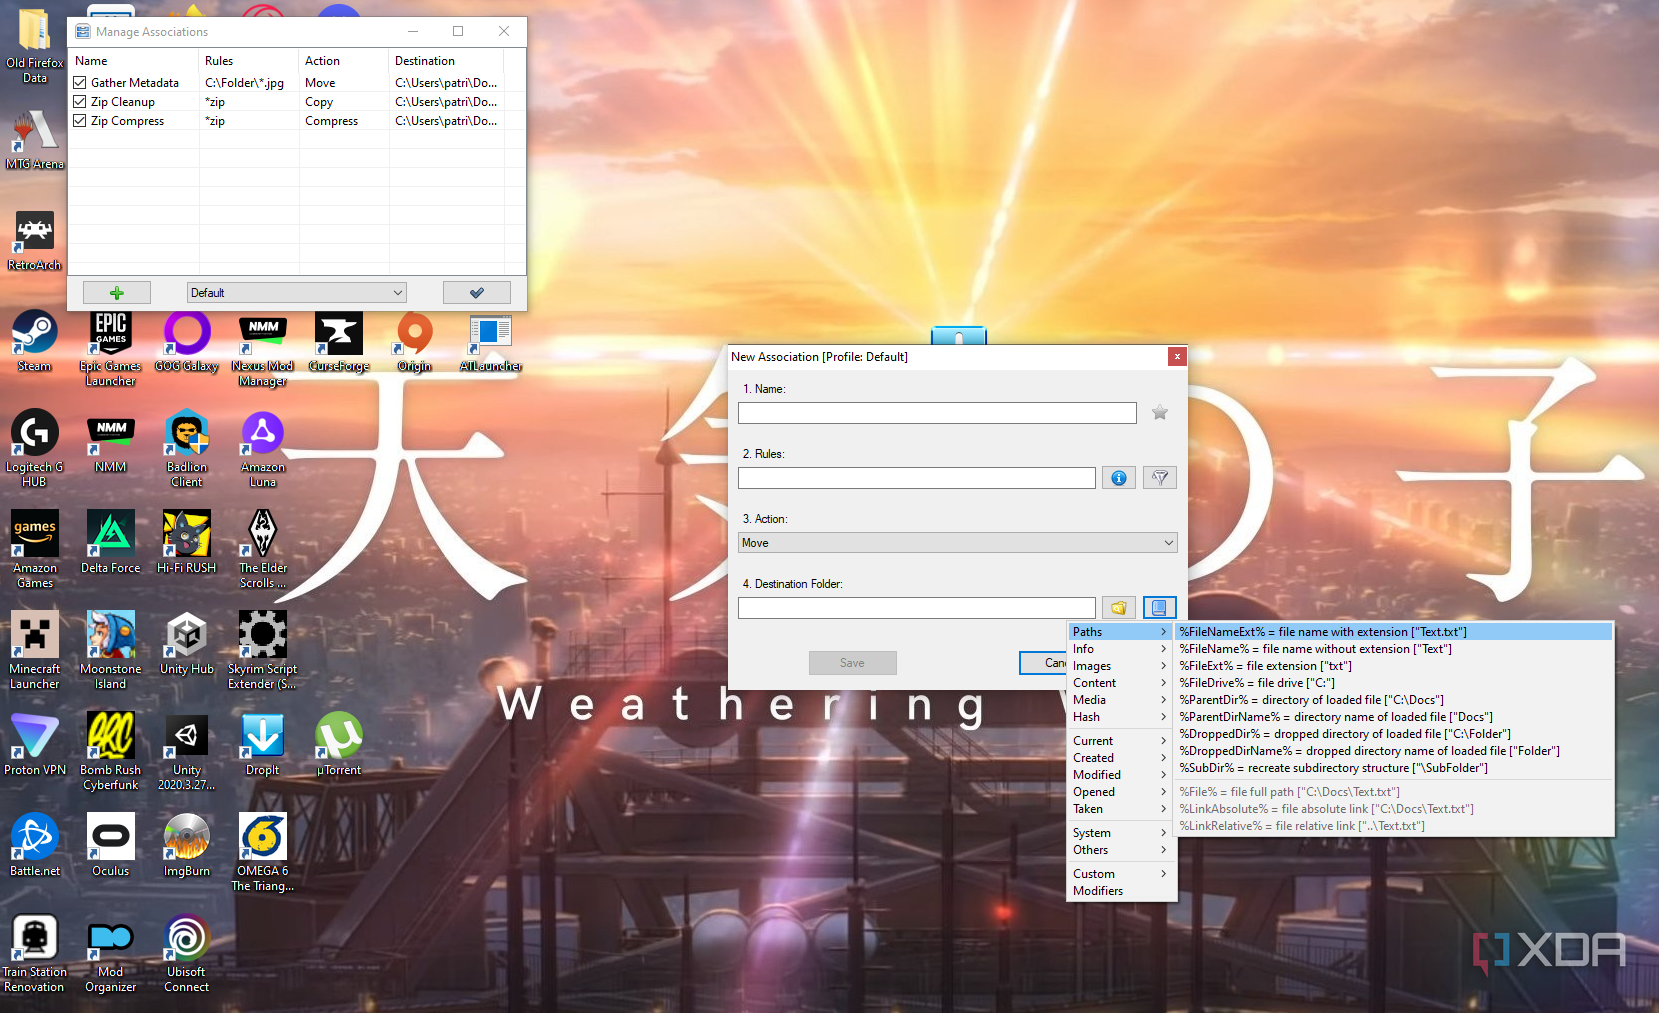Click the star favorite icon beside Name
The width and height of the screenshot is (1659, 1013).
[x=1160, y=413]
